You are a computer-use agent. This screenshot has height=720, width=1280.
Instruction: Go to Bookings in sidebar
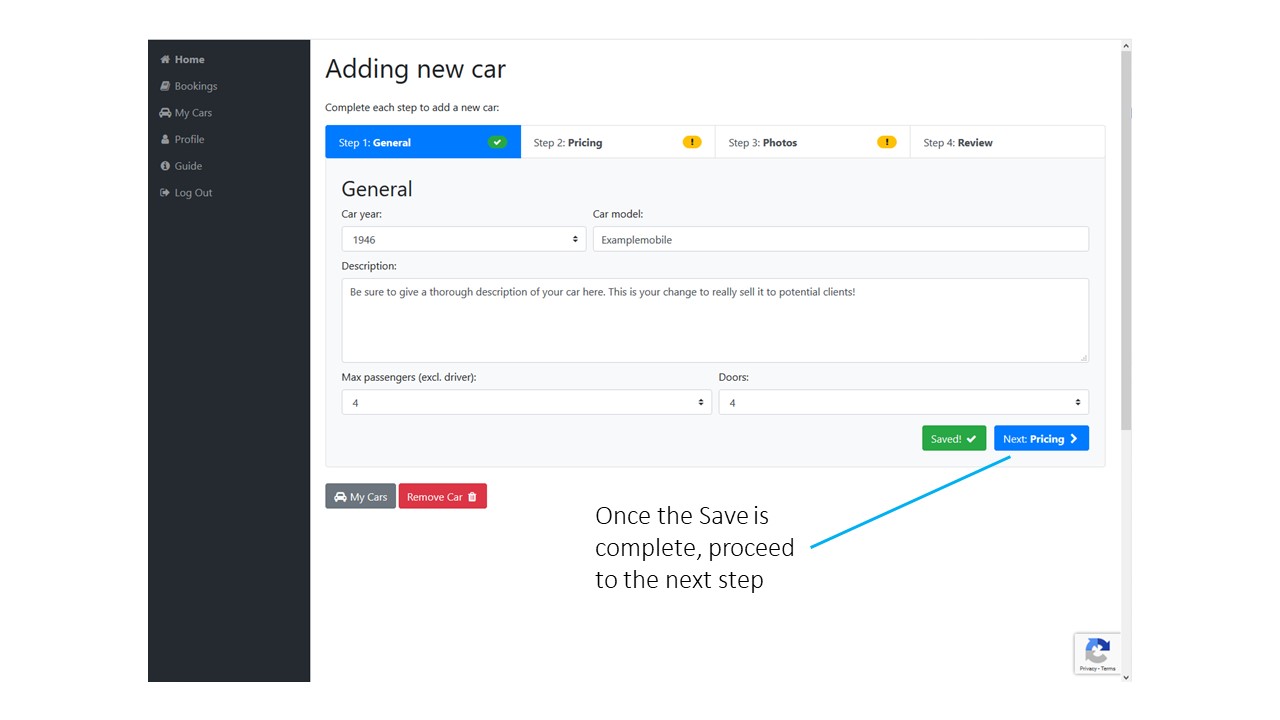coord(188,86)
